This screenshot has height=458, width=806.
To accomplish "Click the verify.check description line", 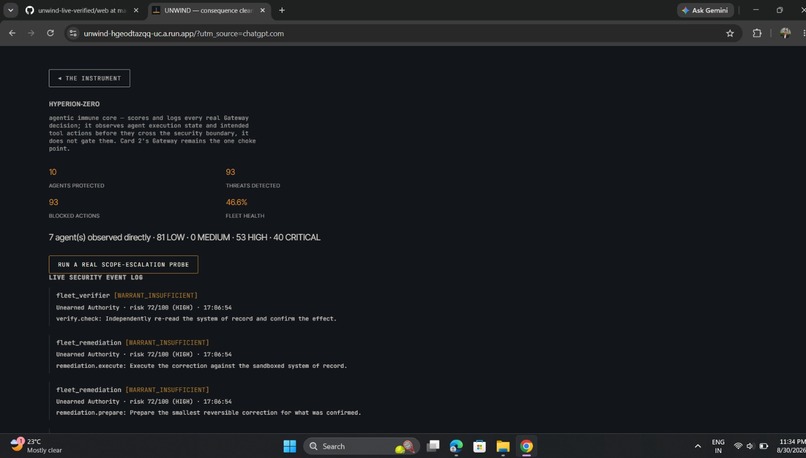I will 196,319.
